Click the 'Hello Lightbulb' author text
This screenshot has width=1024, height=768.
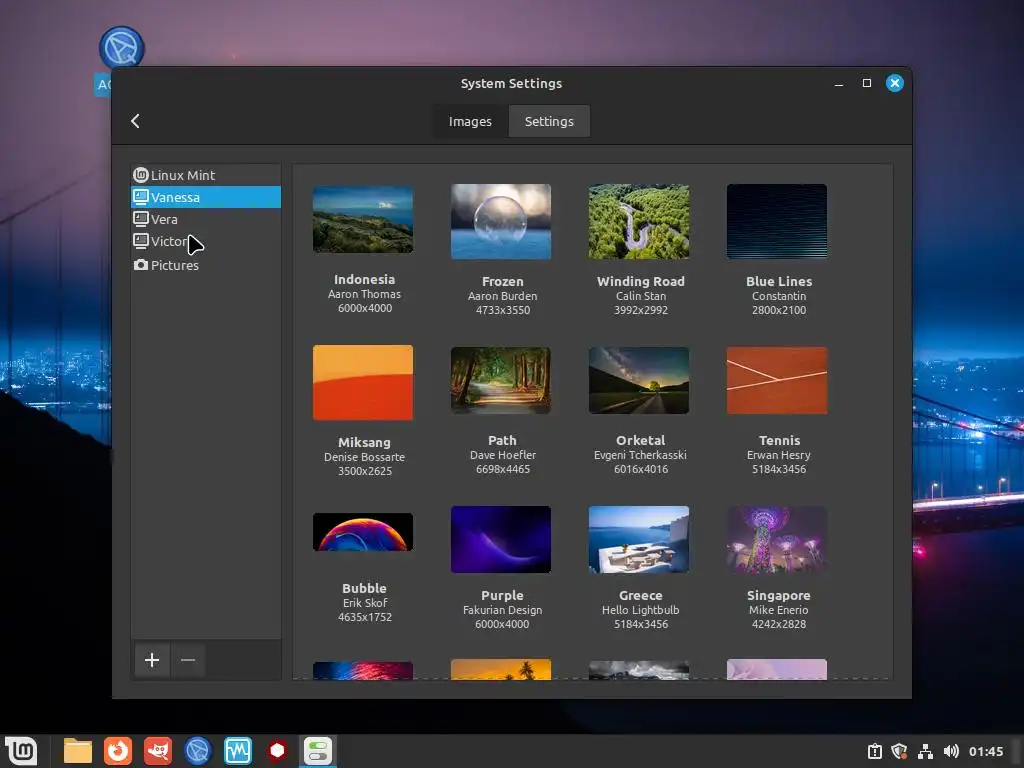[641, 610]
